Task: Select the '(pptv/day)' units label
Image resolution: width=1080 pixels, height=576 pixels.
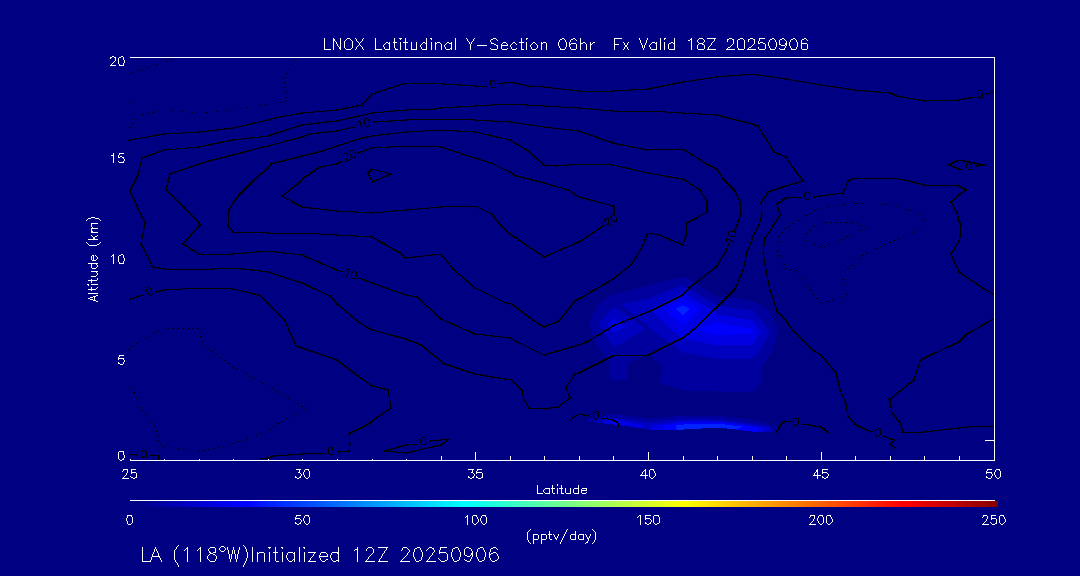Action: 561,536
